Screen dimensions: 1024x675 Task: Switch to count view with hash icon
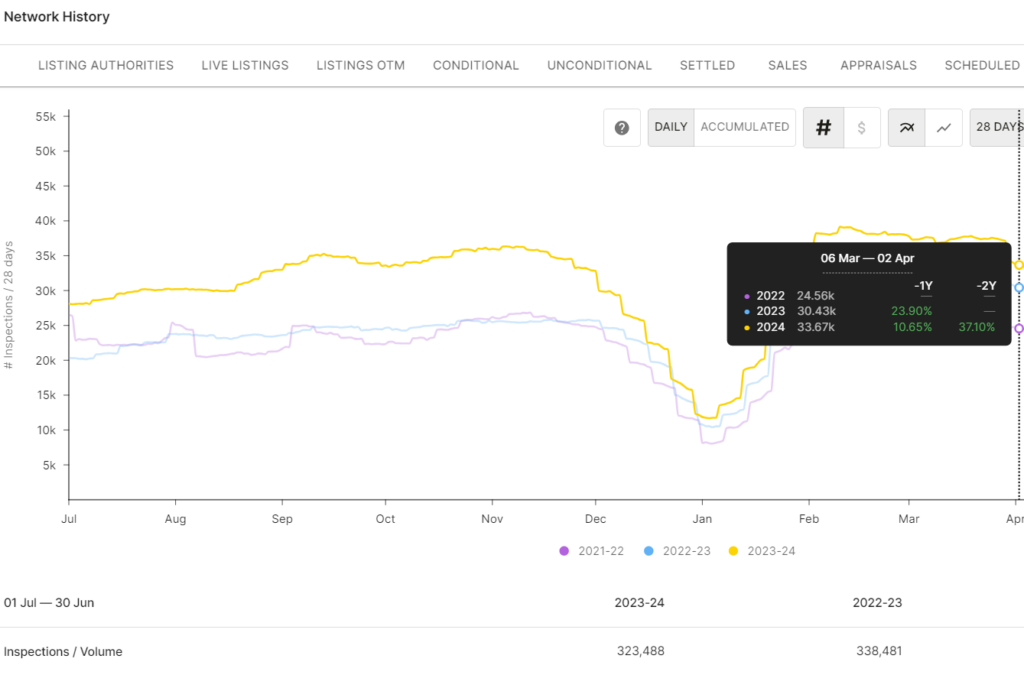tap(824, 128)
